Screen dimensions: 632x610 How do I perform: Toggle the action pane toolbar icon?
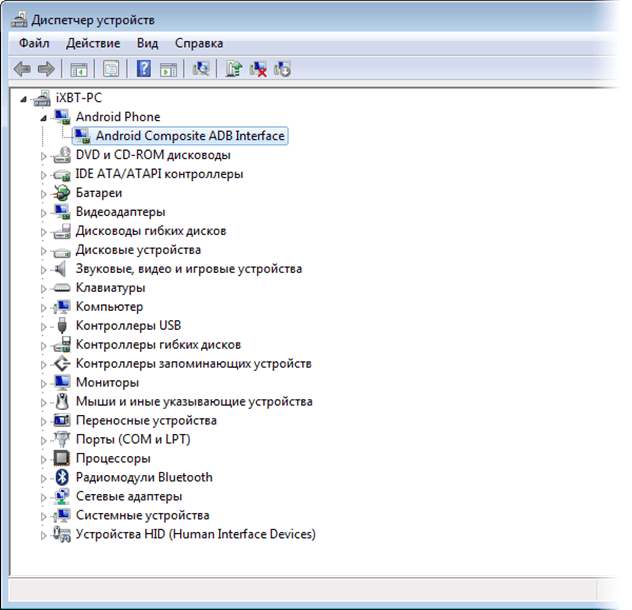click(x=168, y=69)
